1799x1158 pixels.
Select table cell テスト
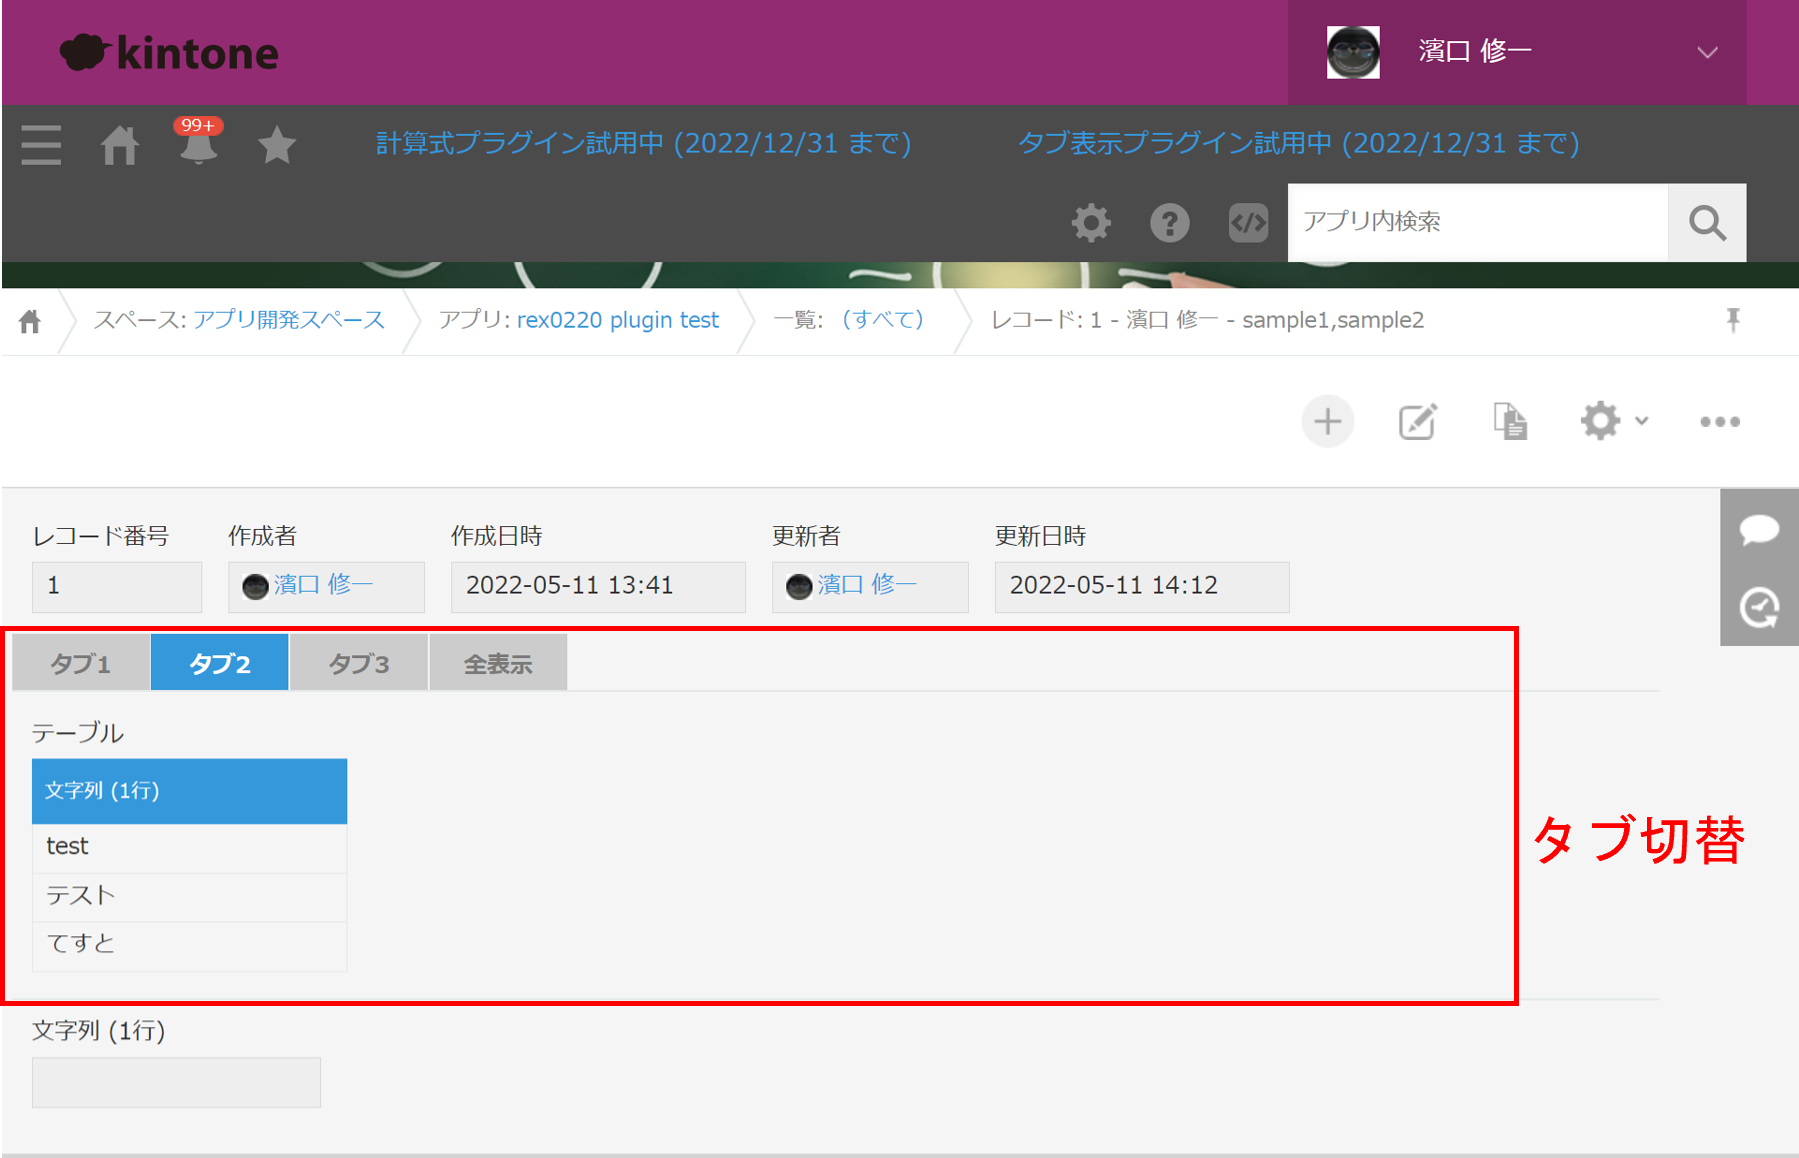pyautogui.click(x=190, y=897)
